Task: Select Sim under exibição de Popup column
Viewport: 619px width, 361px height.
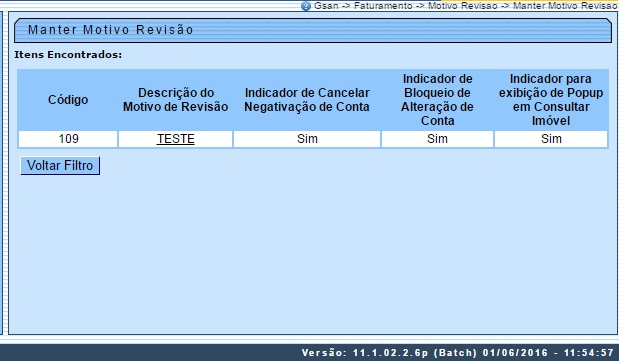Action: tap(551, 139)
